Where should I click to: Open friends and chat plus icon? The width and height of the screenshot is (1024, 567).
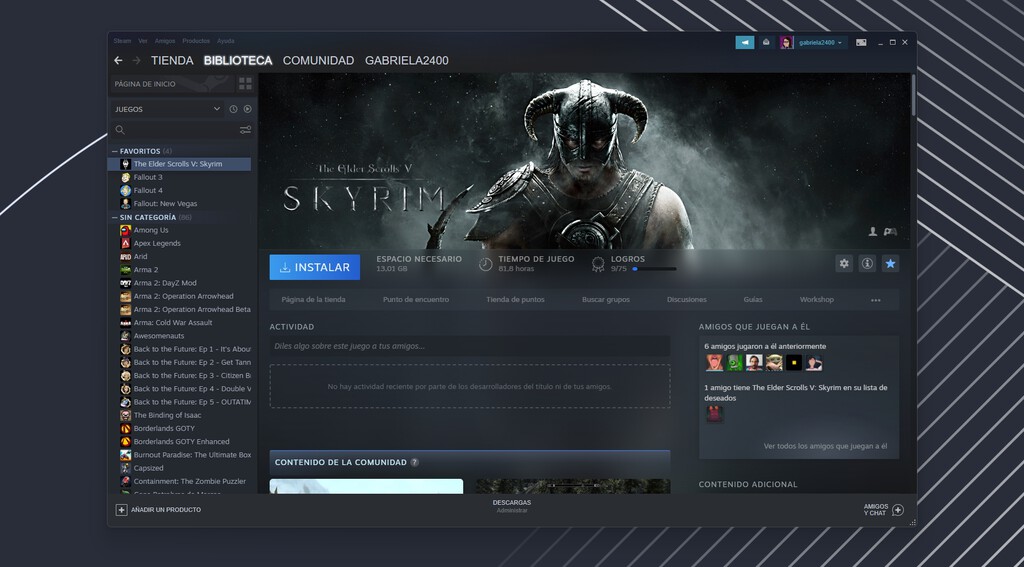click(x=898, y=510)
